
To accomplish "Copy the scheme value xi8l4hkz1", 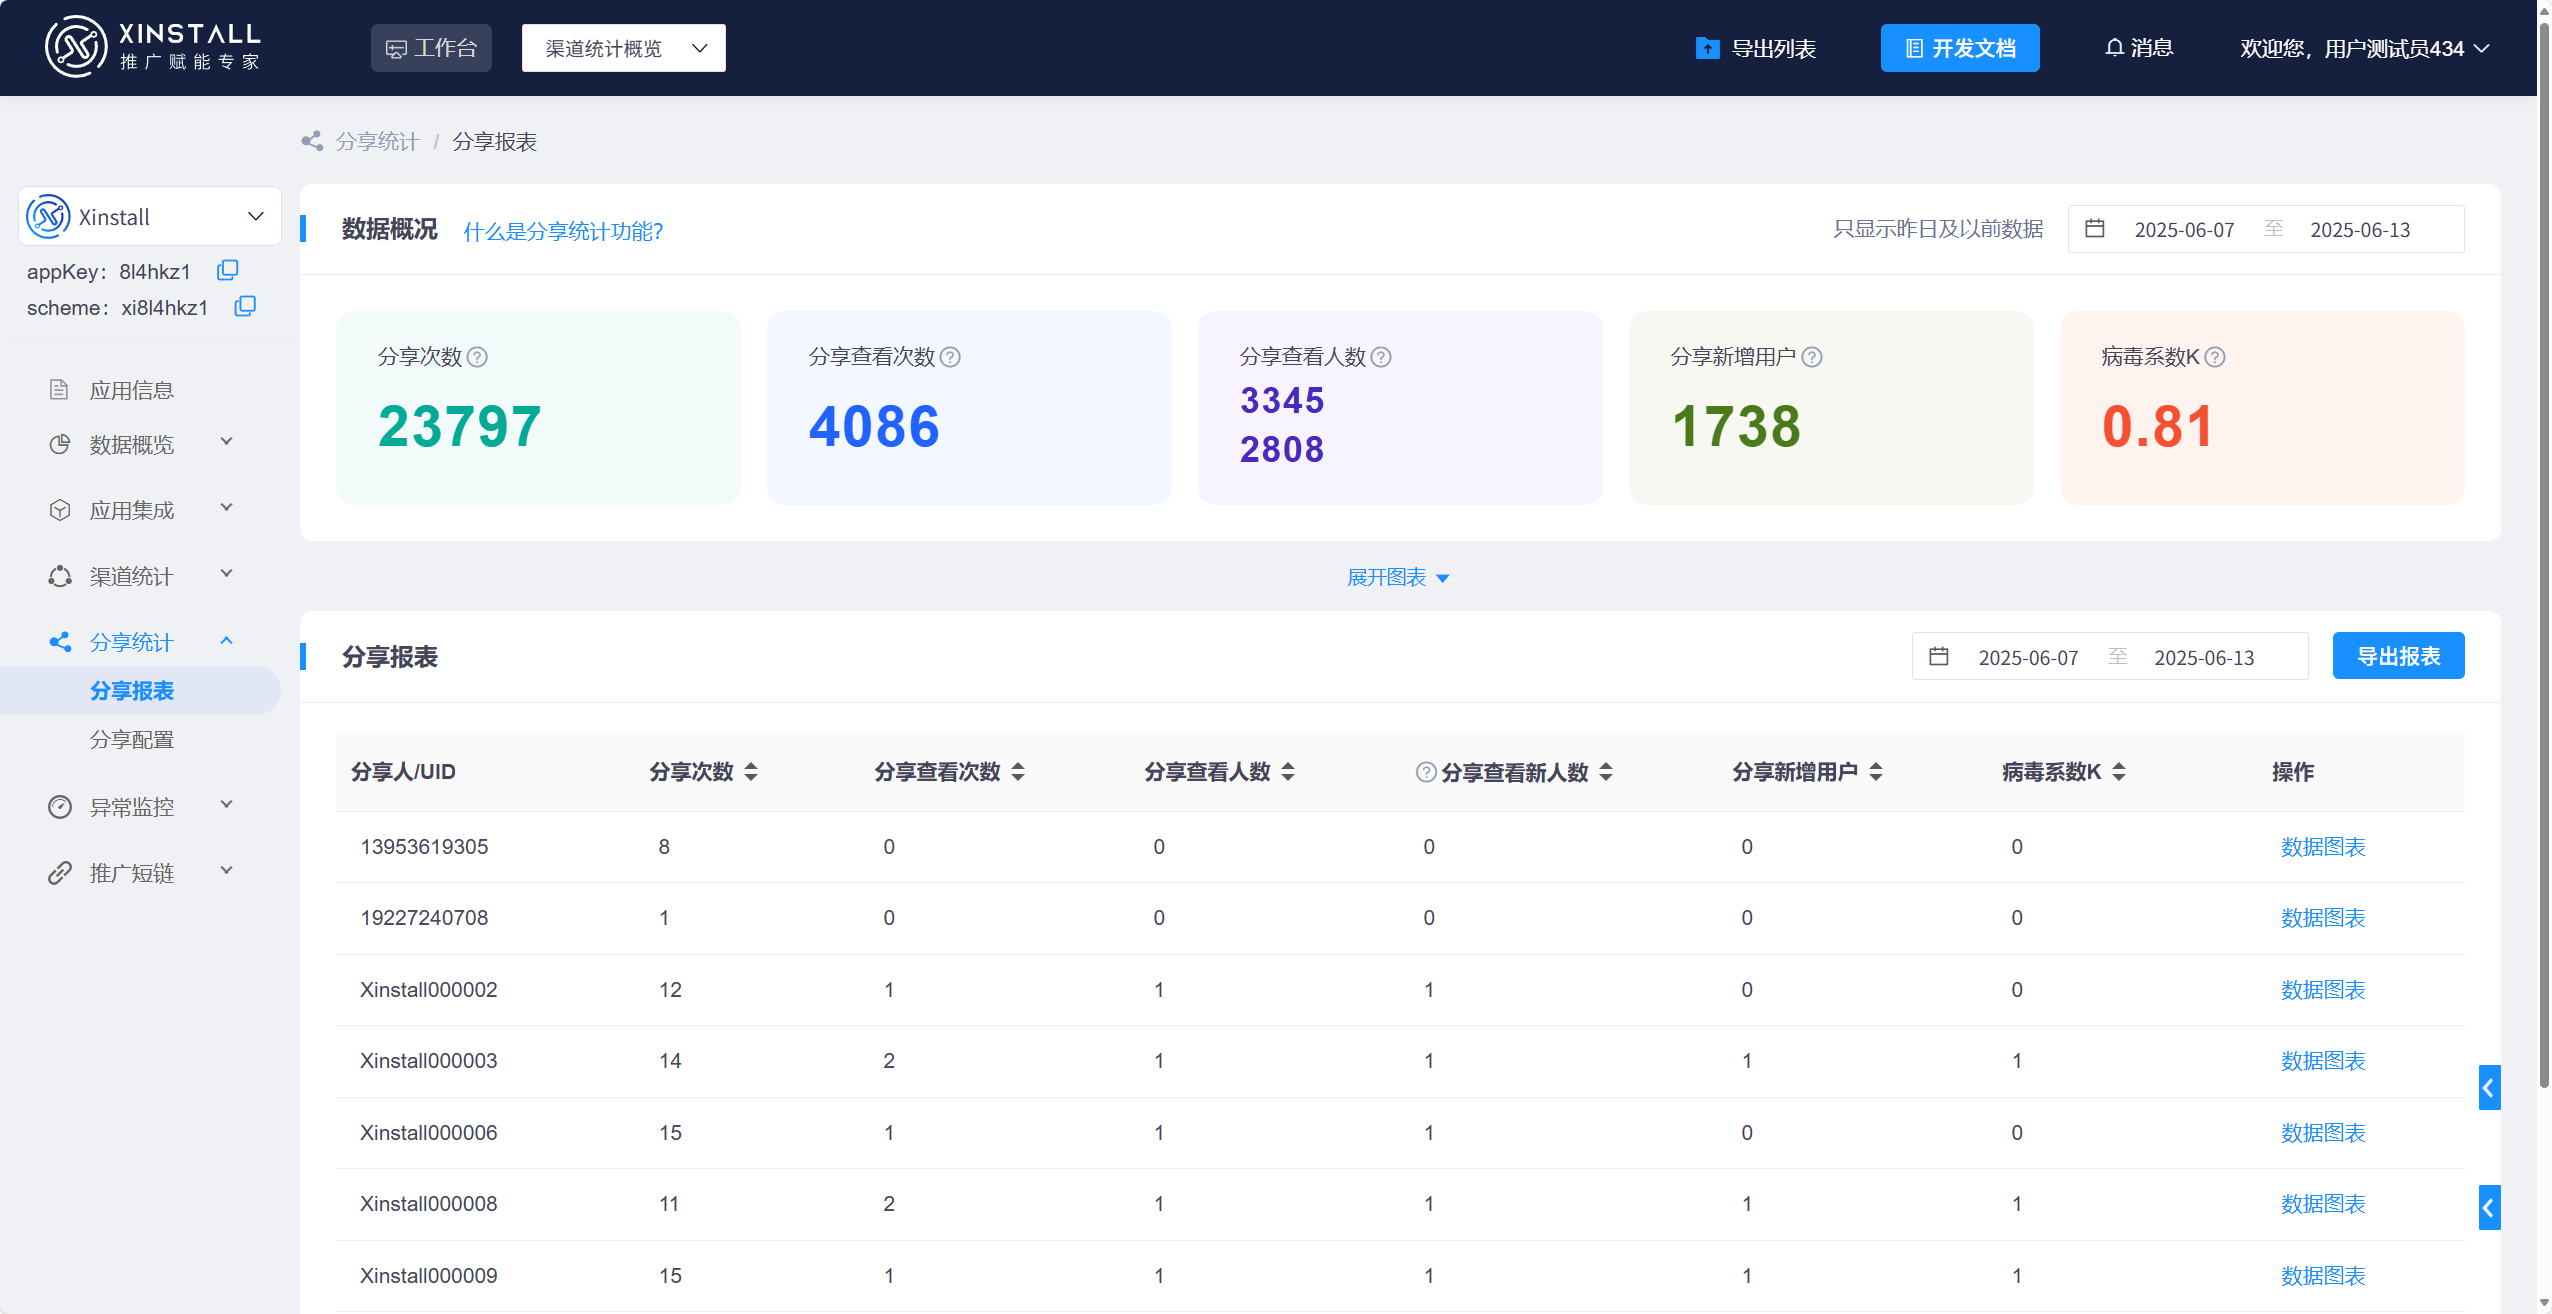I will (x=244, y=306).
